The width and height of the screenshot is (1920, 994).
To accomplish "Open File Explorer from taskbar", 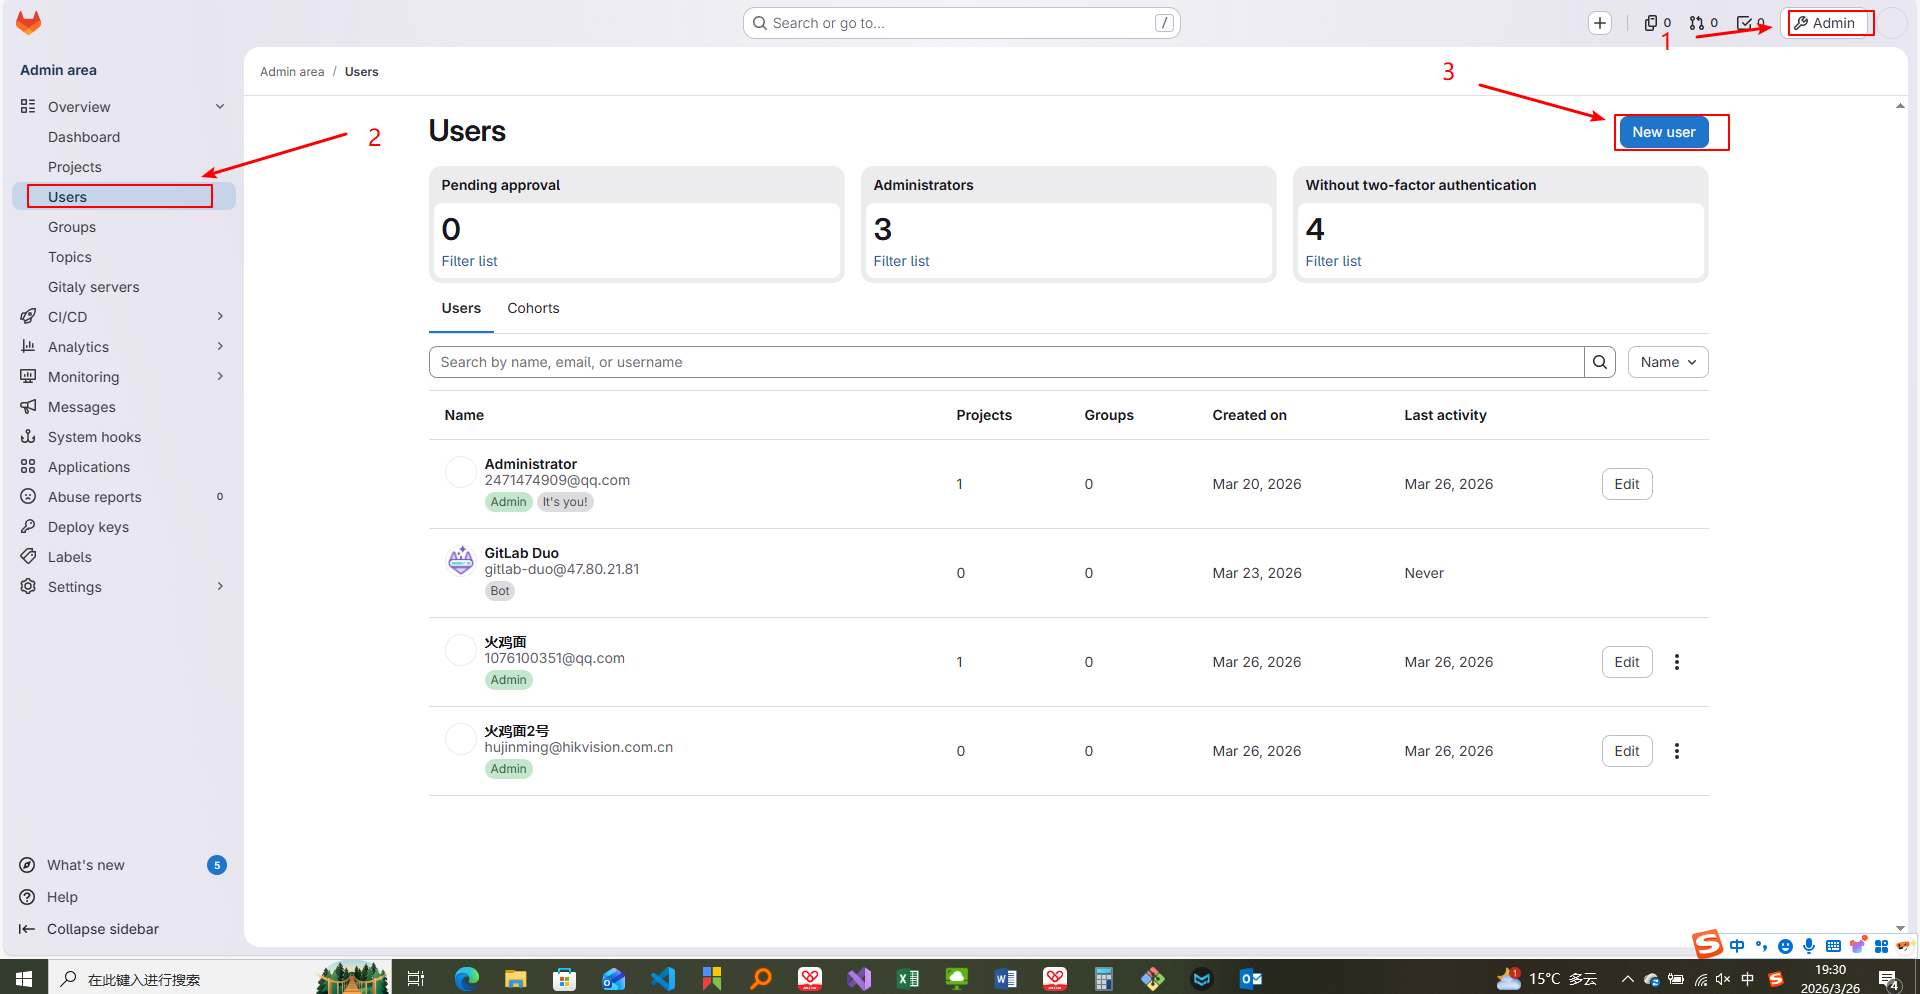I will [x=515, y=978].
